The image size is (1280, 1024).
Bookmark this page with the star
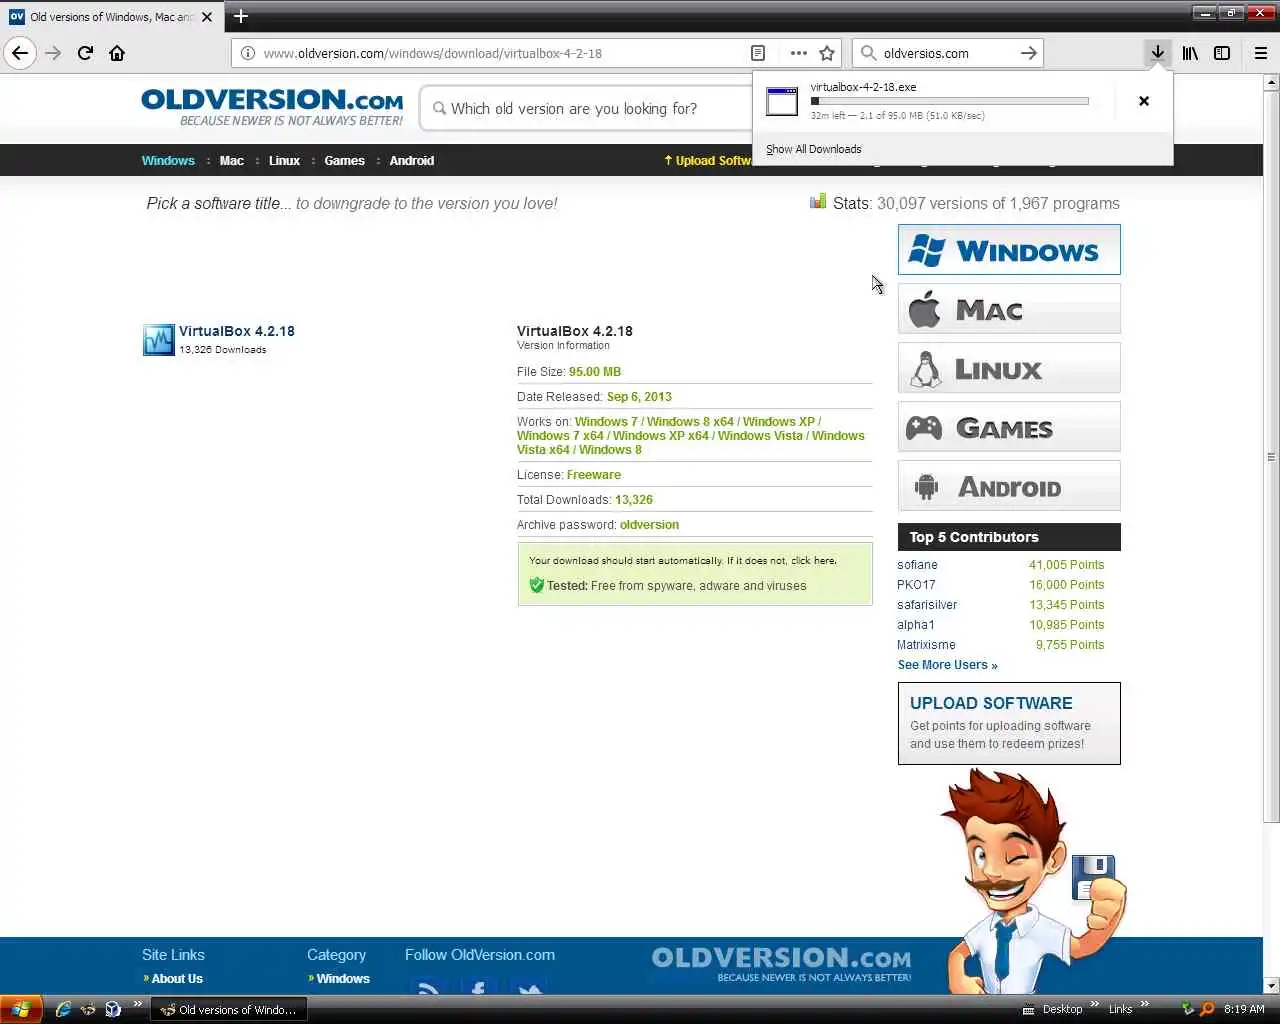(827, 53)
